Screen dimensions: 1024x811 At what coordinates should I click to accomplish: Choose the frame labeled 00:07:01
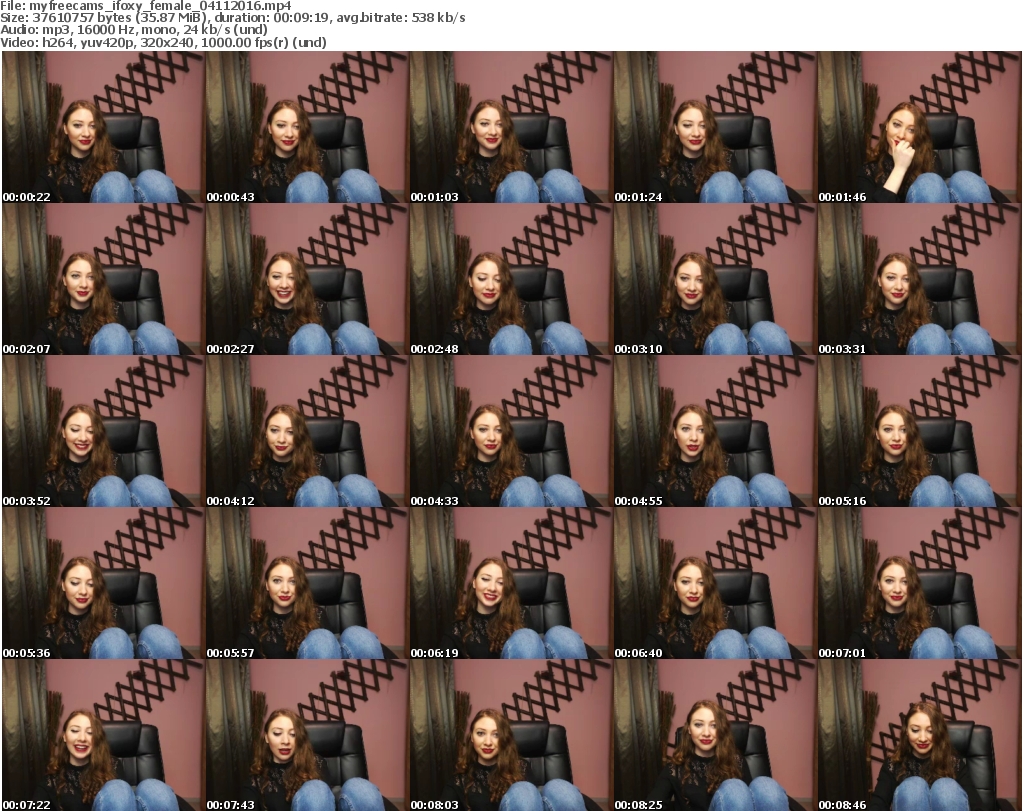(x=919, y=583)
